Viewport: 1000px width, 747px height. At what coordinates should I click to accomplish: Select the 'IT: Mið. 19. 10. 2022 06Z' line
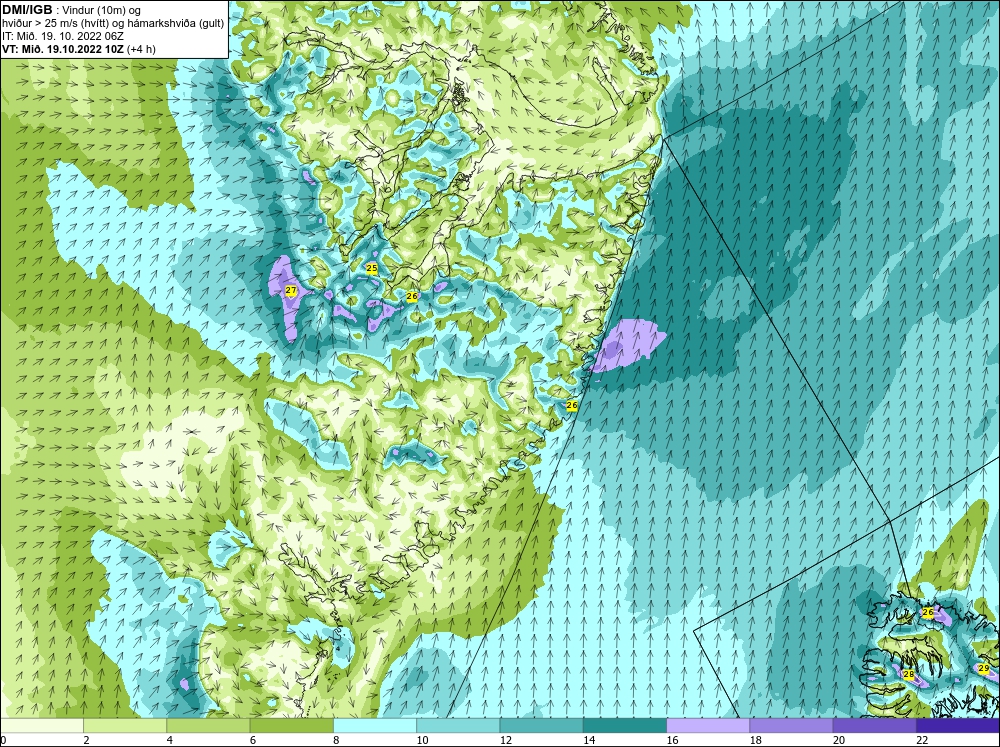[x=62, y=36]
